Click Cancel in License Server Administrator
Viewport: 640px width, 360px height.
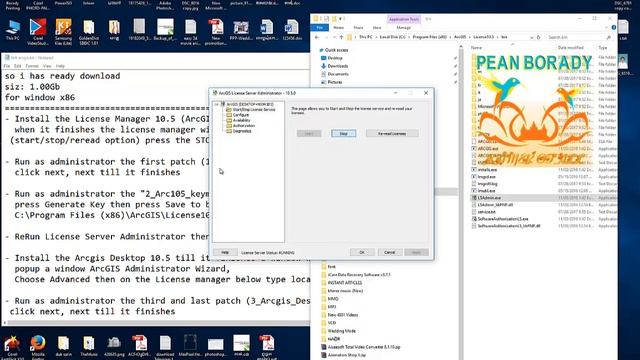point(389,252)
